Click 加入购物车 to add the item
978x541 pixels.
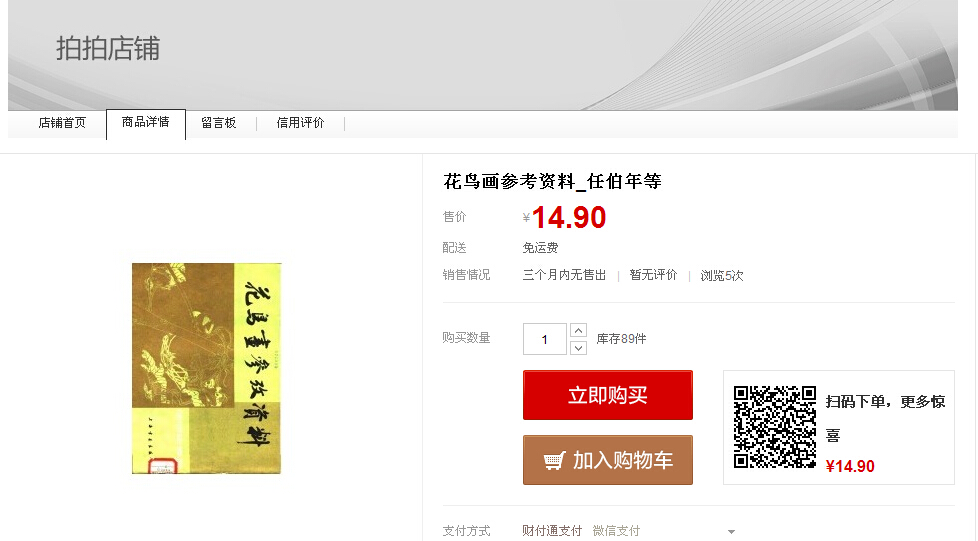point(608,460)
